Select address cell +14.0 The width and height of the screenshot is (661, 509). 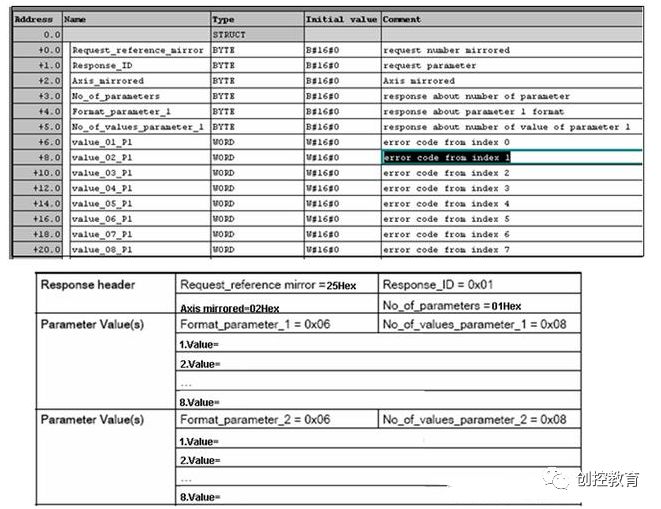38,204
